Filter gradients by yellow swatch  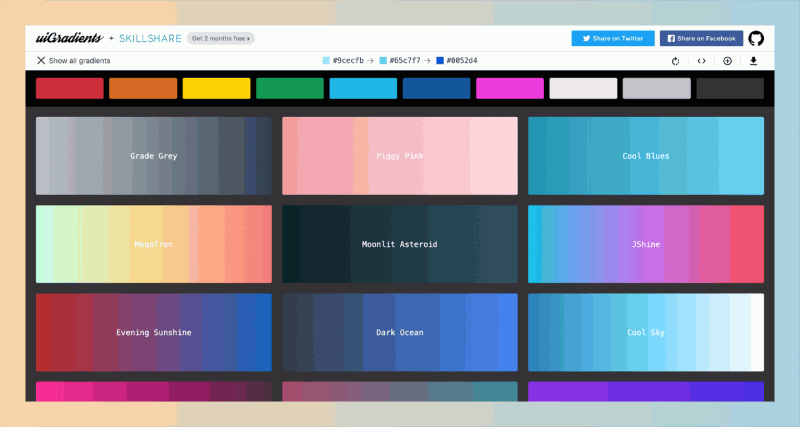point(216,88)
